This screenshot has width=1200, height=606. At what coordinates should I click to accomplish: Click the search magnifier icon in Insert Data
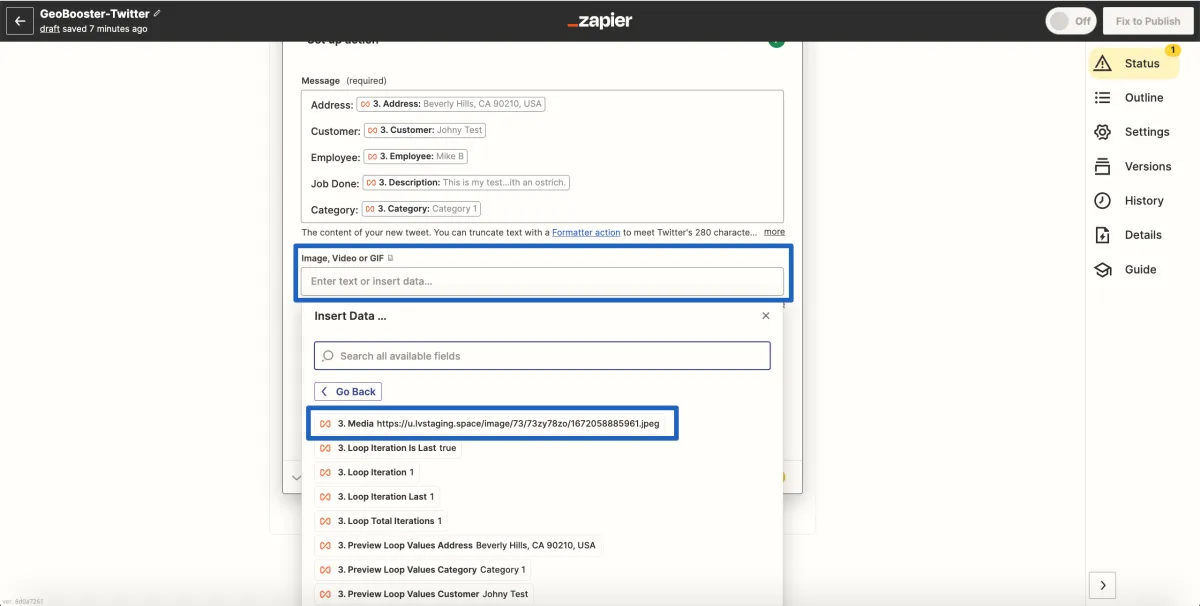pos(328,356)
